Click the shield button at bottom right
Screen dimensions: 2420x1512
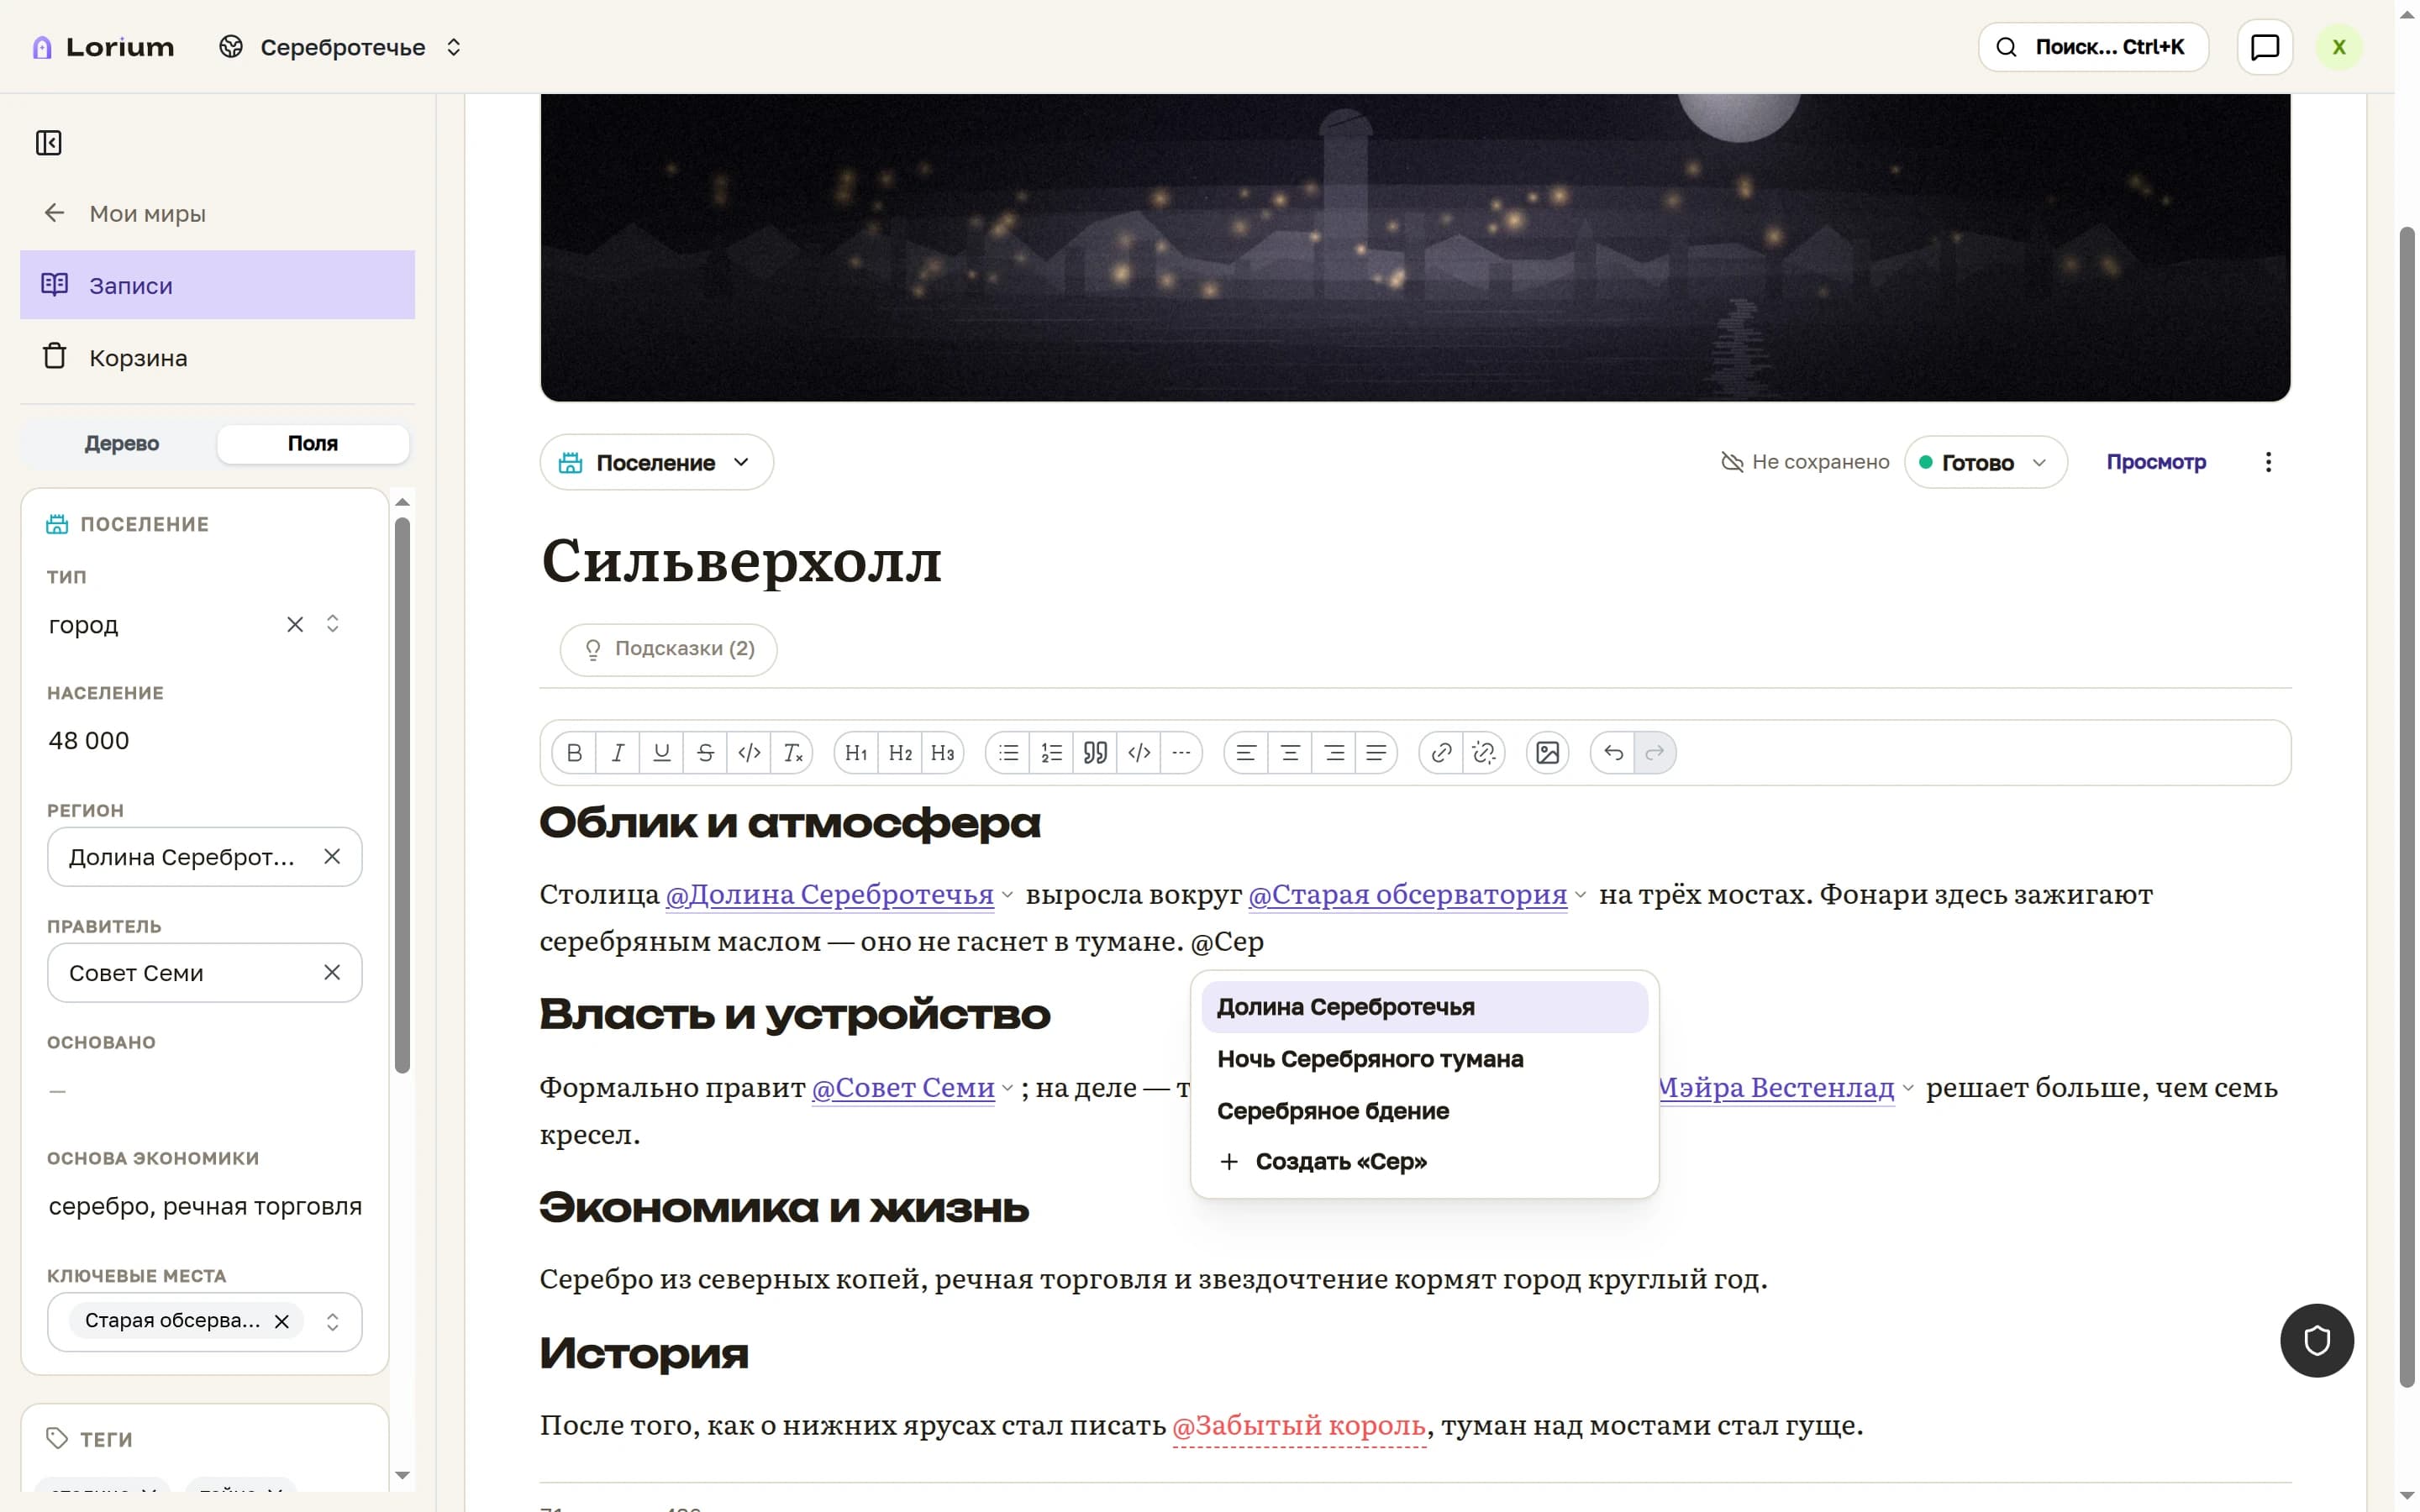point(2317,1341)
